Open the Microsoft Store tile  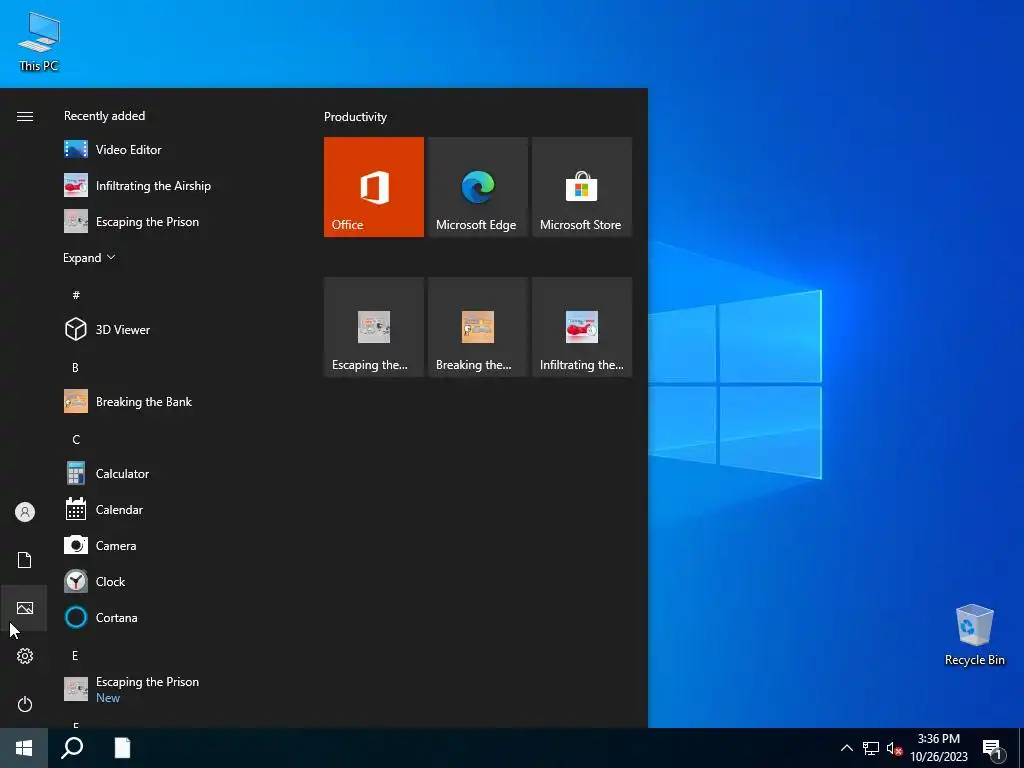point(582,187)
